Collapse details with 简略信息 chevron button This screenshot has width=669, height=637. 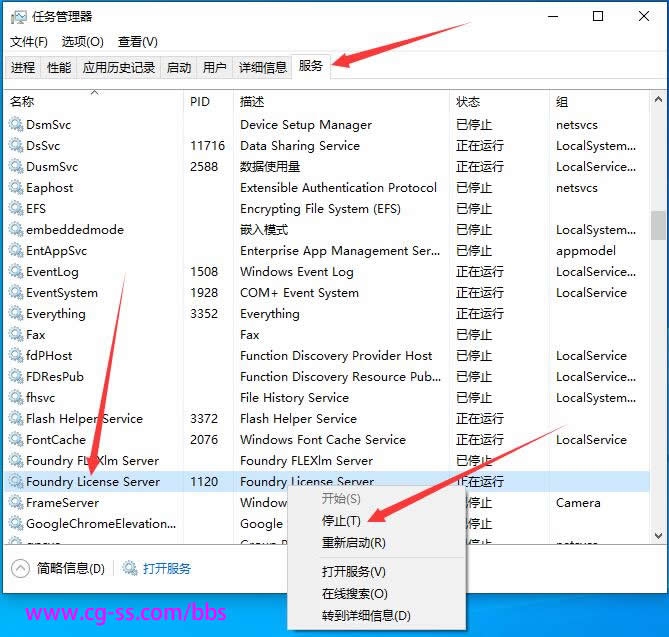coord(20,569)
